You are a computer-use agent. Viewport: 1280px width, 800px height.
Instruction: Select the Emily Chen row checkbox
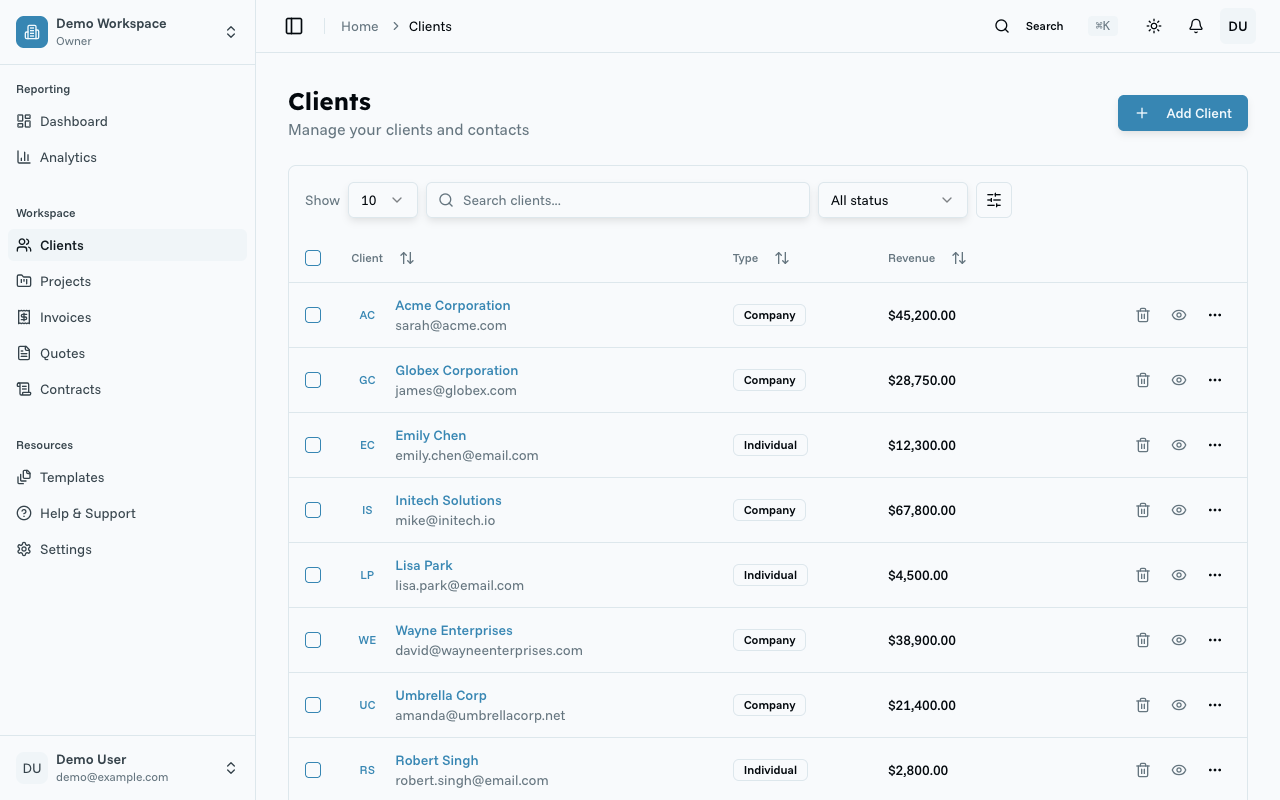(313, 445)
